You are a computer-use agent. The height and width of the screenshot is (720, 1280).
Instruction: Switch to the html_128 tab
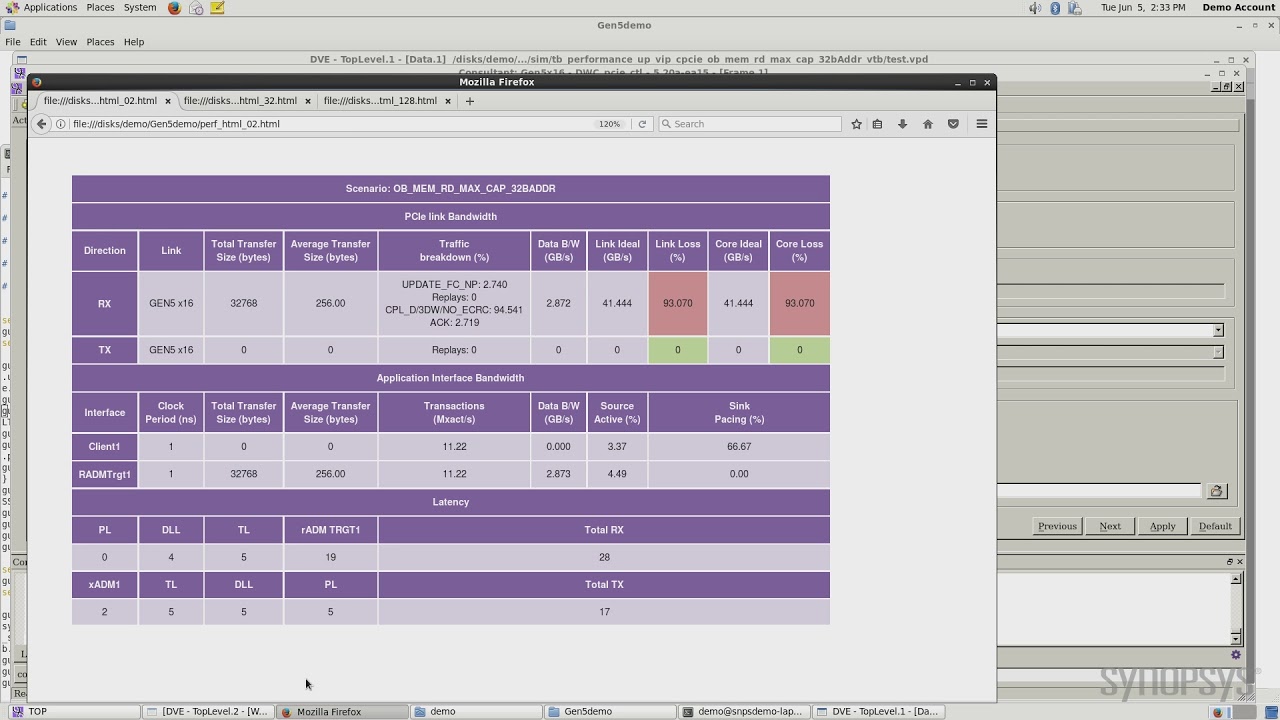tap(380, 101)
